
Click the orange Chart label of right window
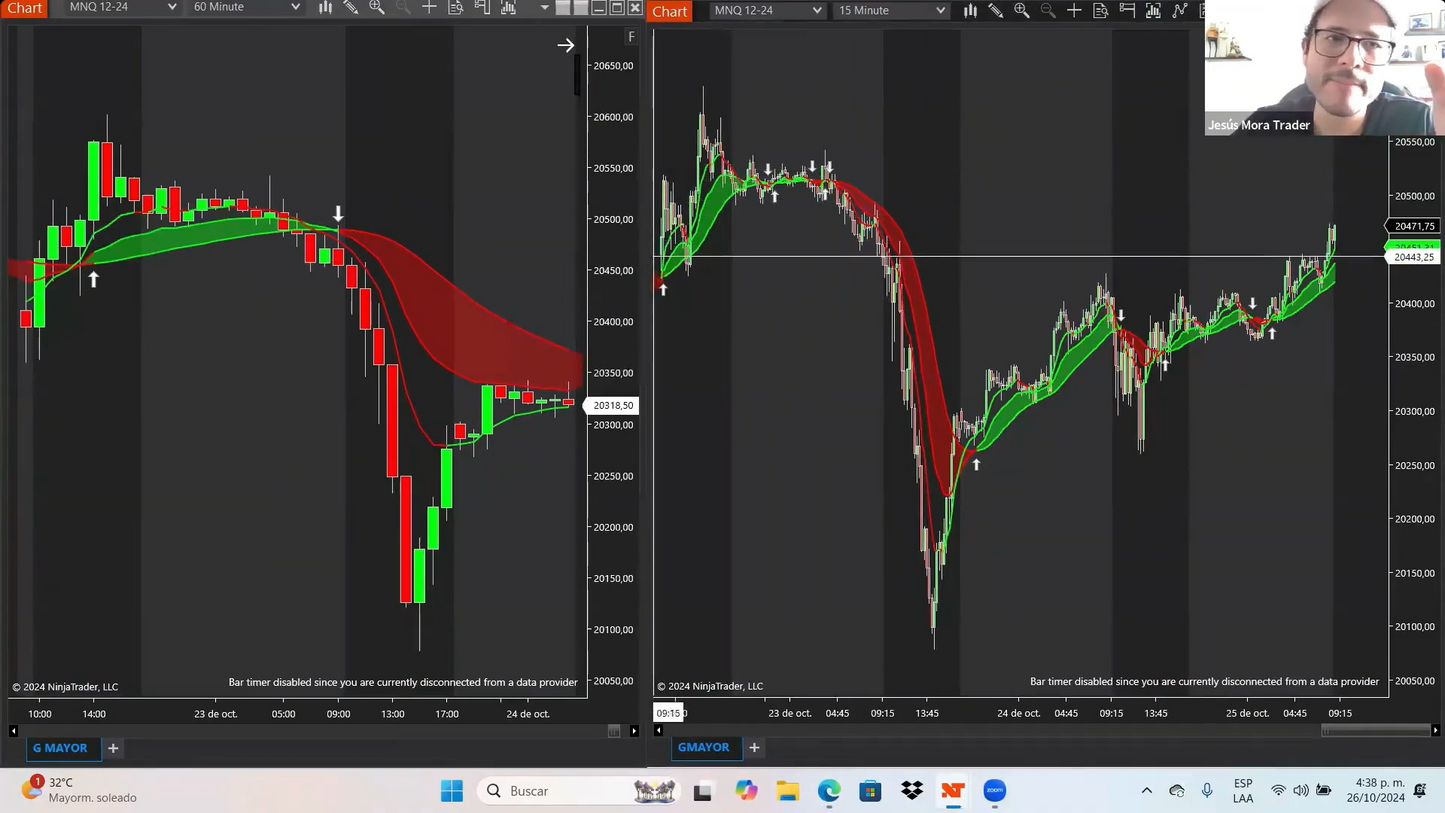coord(670,11)
